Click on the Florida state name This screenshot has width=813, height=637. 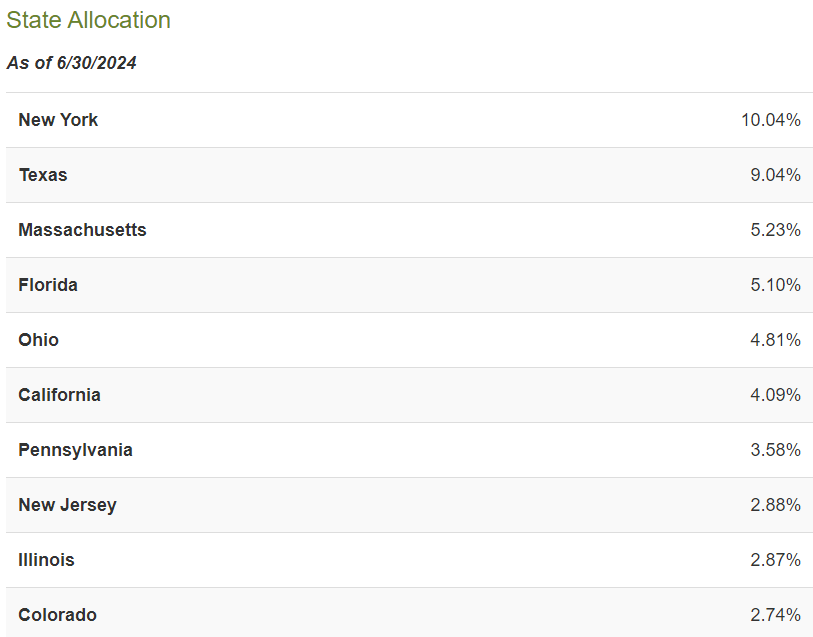(x=48, y=285)
